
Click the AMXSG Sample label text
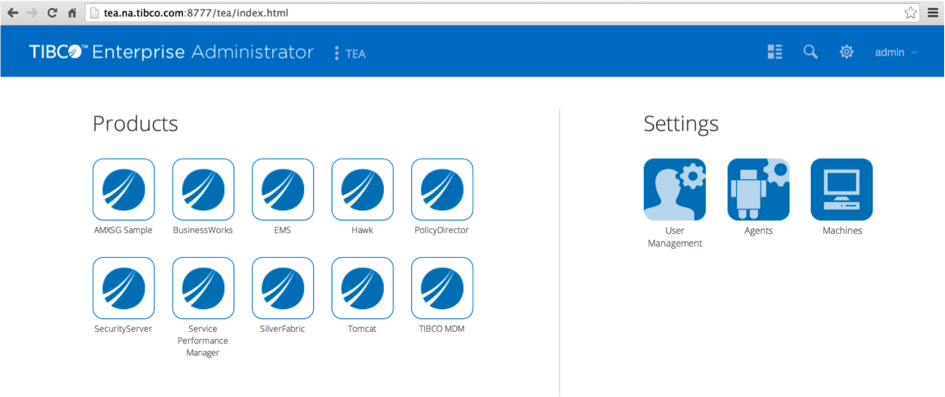(124, 230)
